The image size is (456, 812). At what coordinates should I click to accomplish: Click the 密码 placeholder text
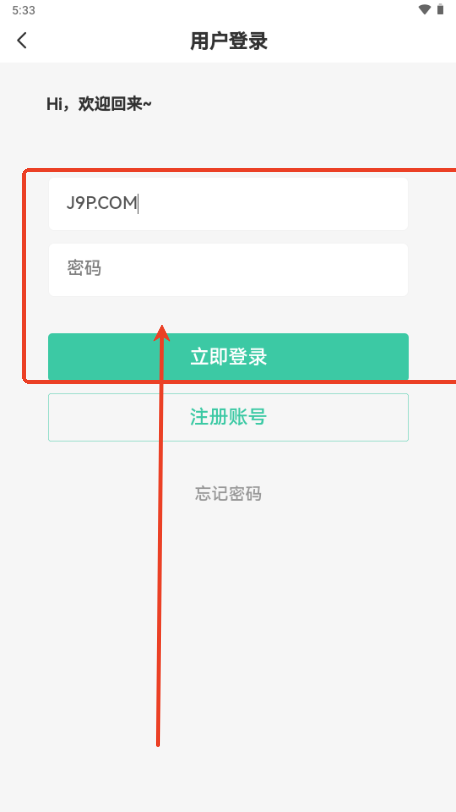tap(84, 268)
